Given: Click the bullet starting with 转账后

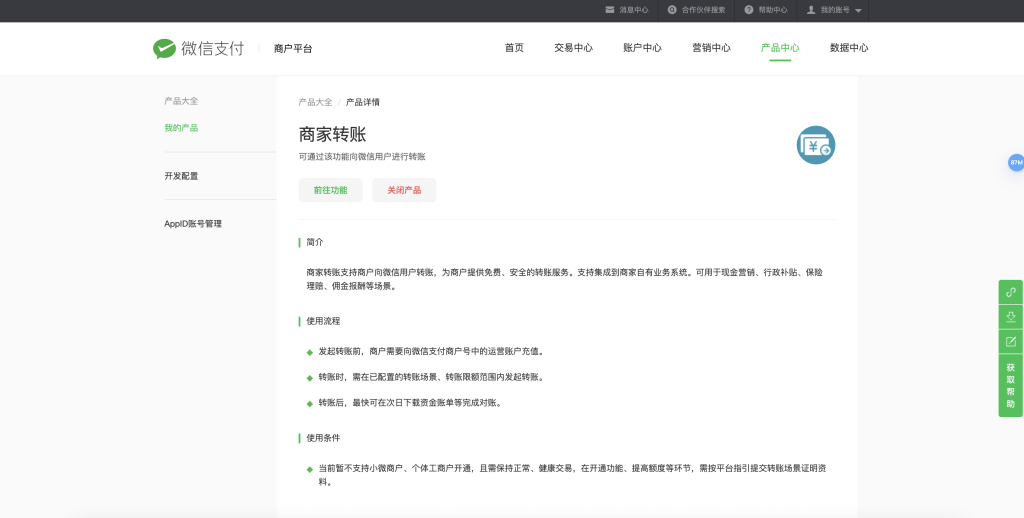Looking at the screenshot, I should [x=410, y=403].
